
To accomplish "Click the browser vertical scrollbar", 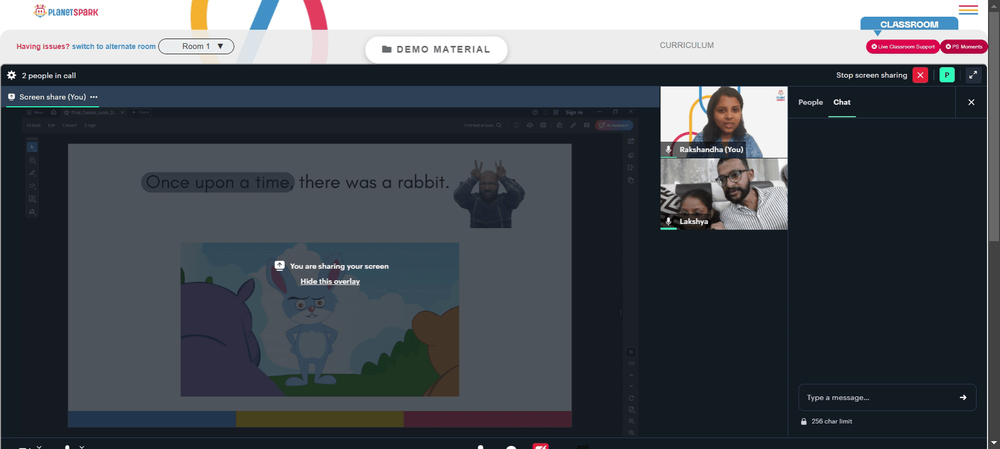I will (x=994, y=128).
